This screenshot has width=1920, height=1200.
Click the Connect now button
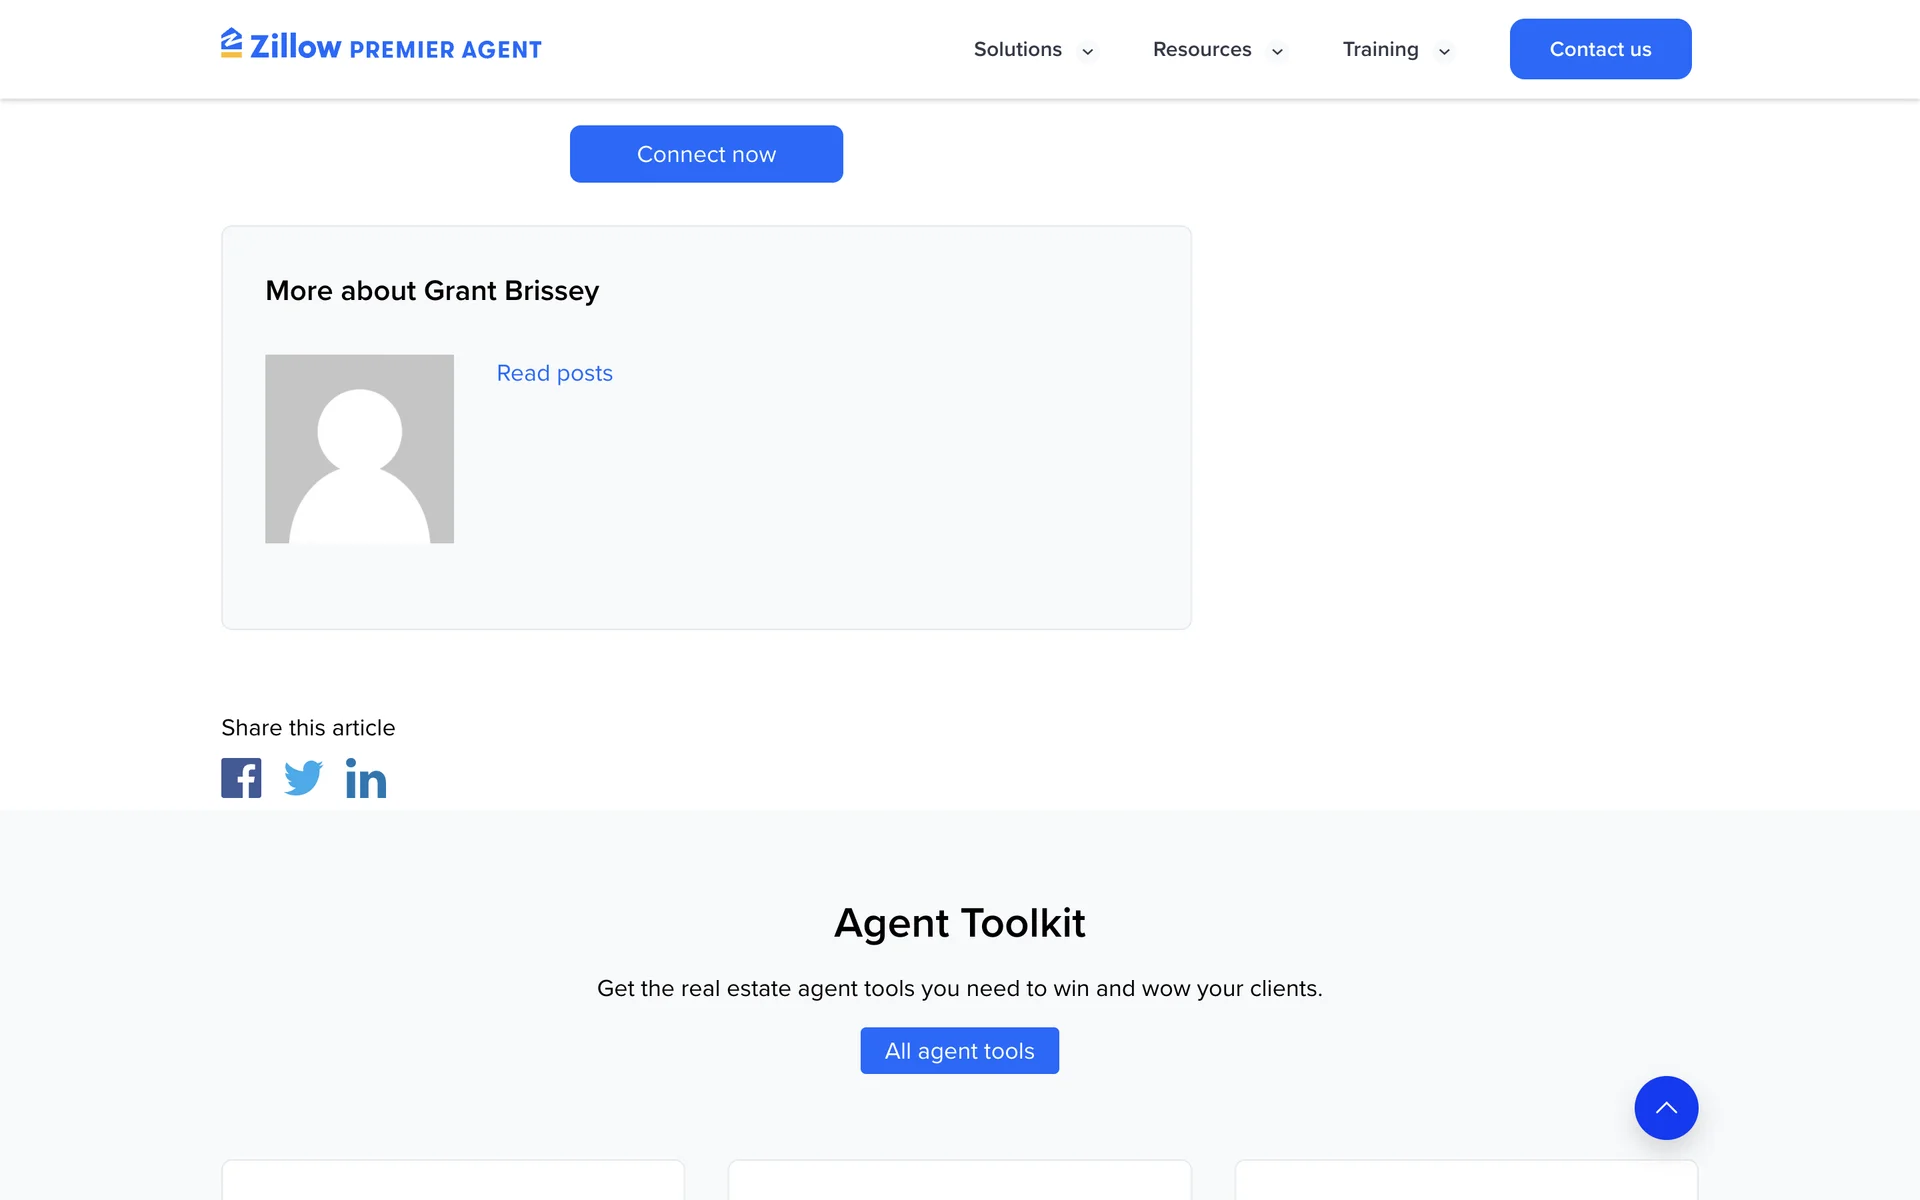pyautogui.click(x=706, y=154)
